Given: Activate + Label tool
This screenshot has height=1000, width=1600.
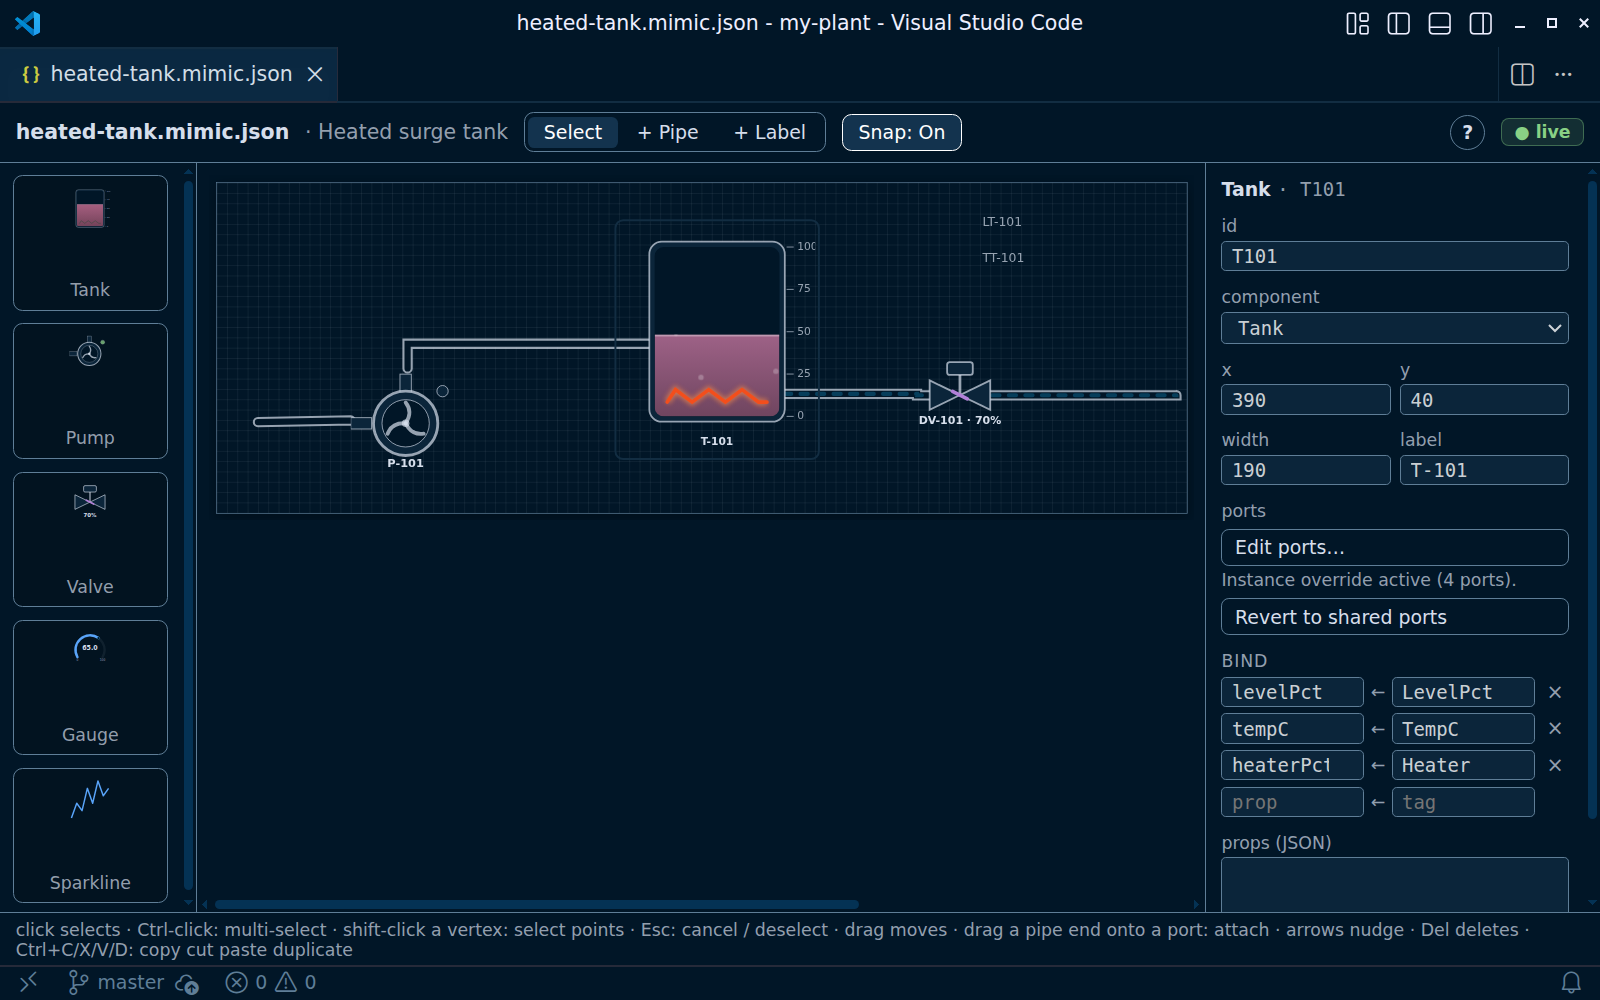Looking at the screenshot, I should pos(769,132).
